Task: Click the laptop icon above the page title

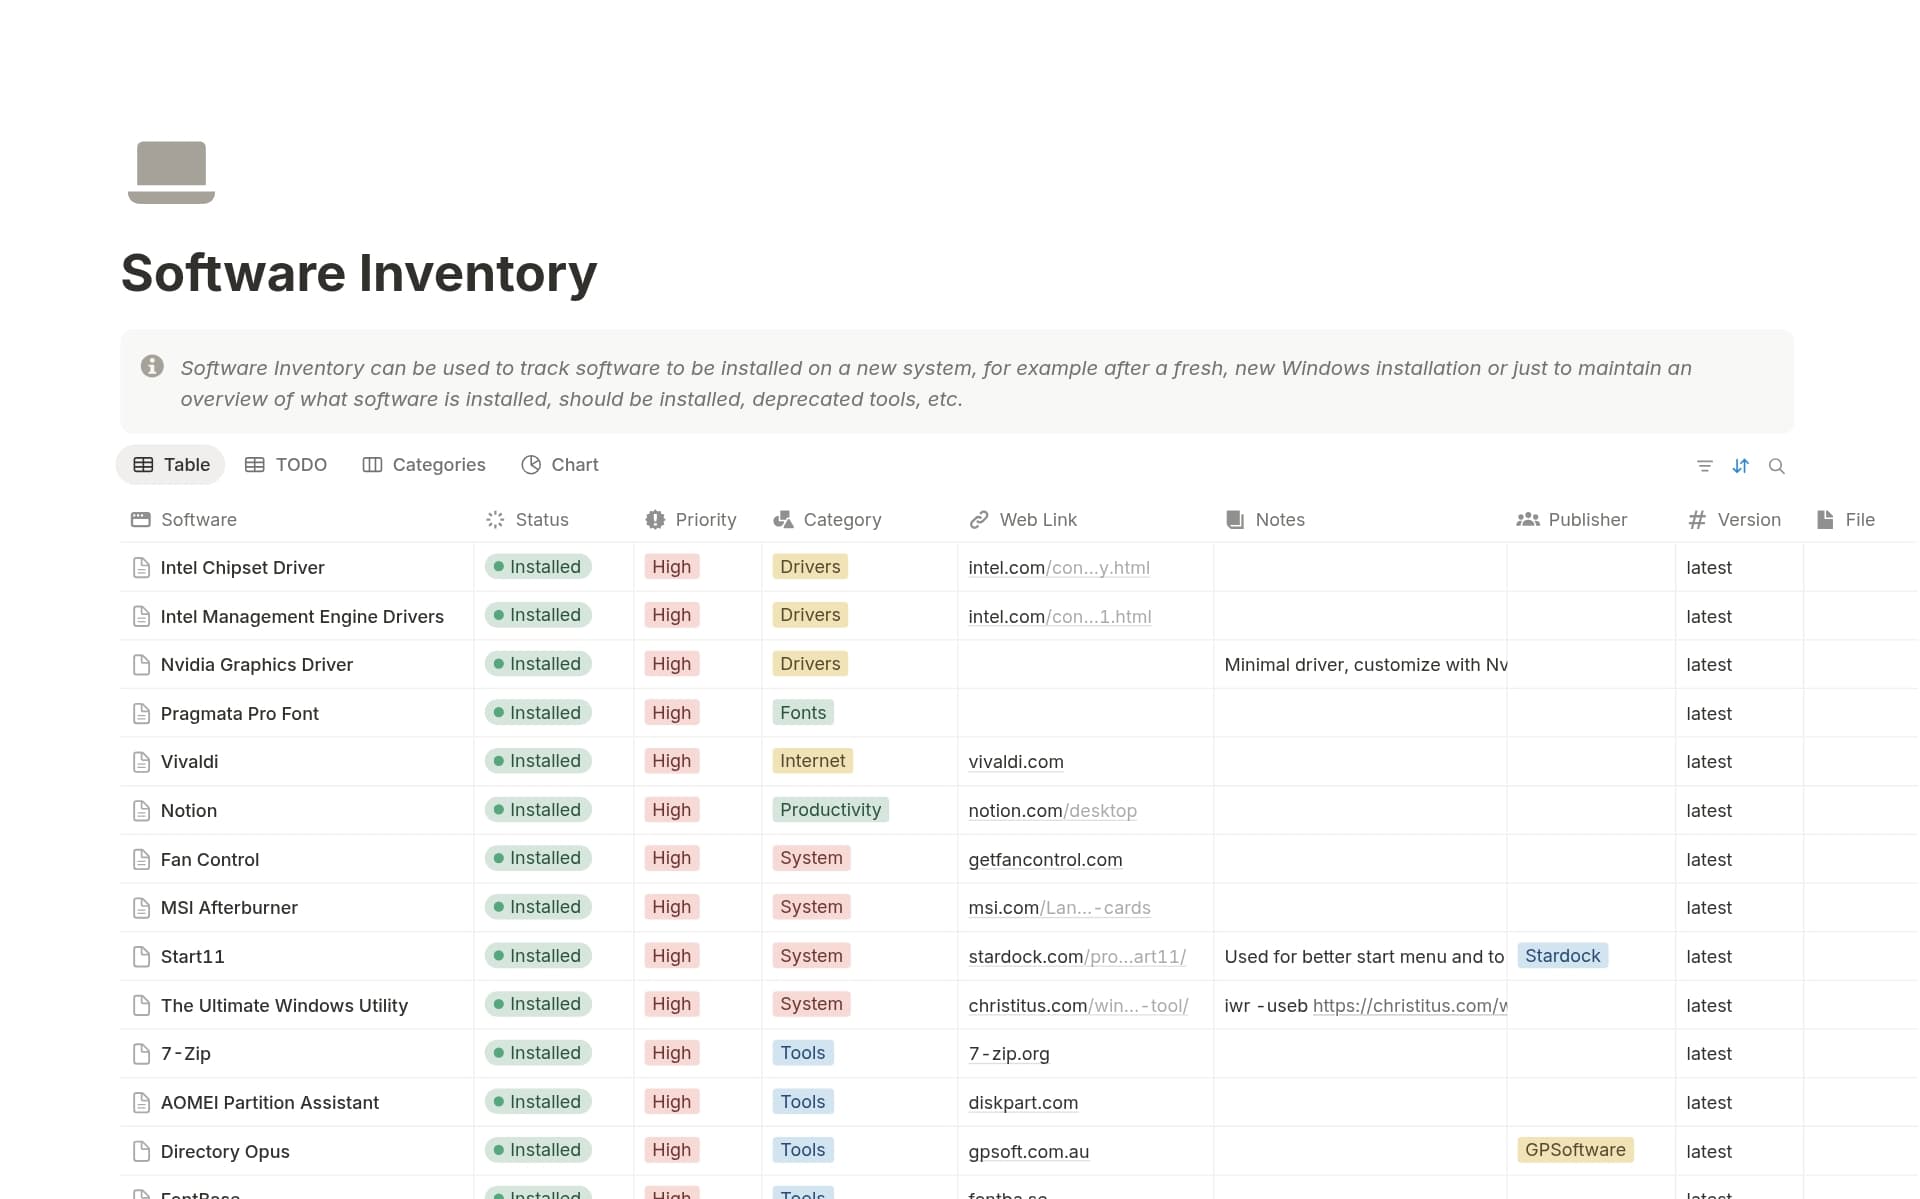Action: [171, 172]
